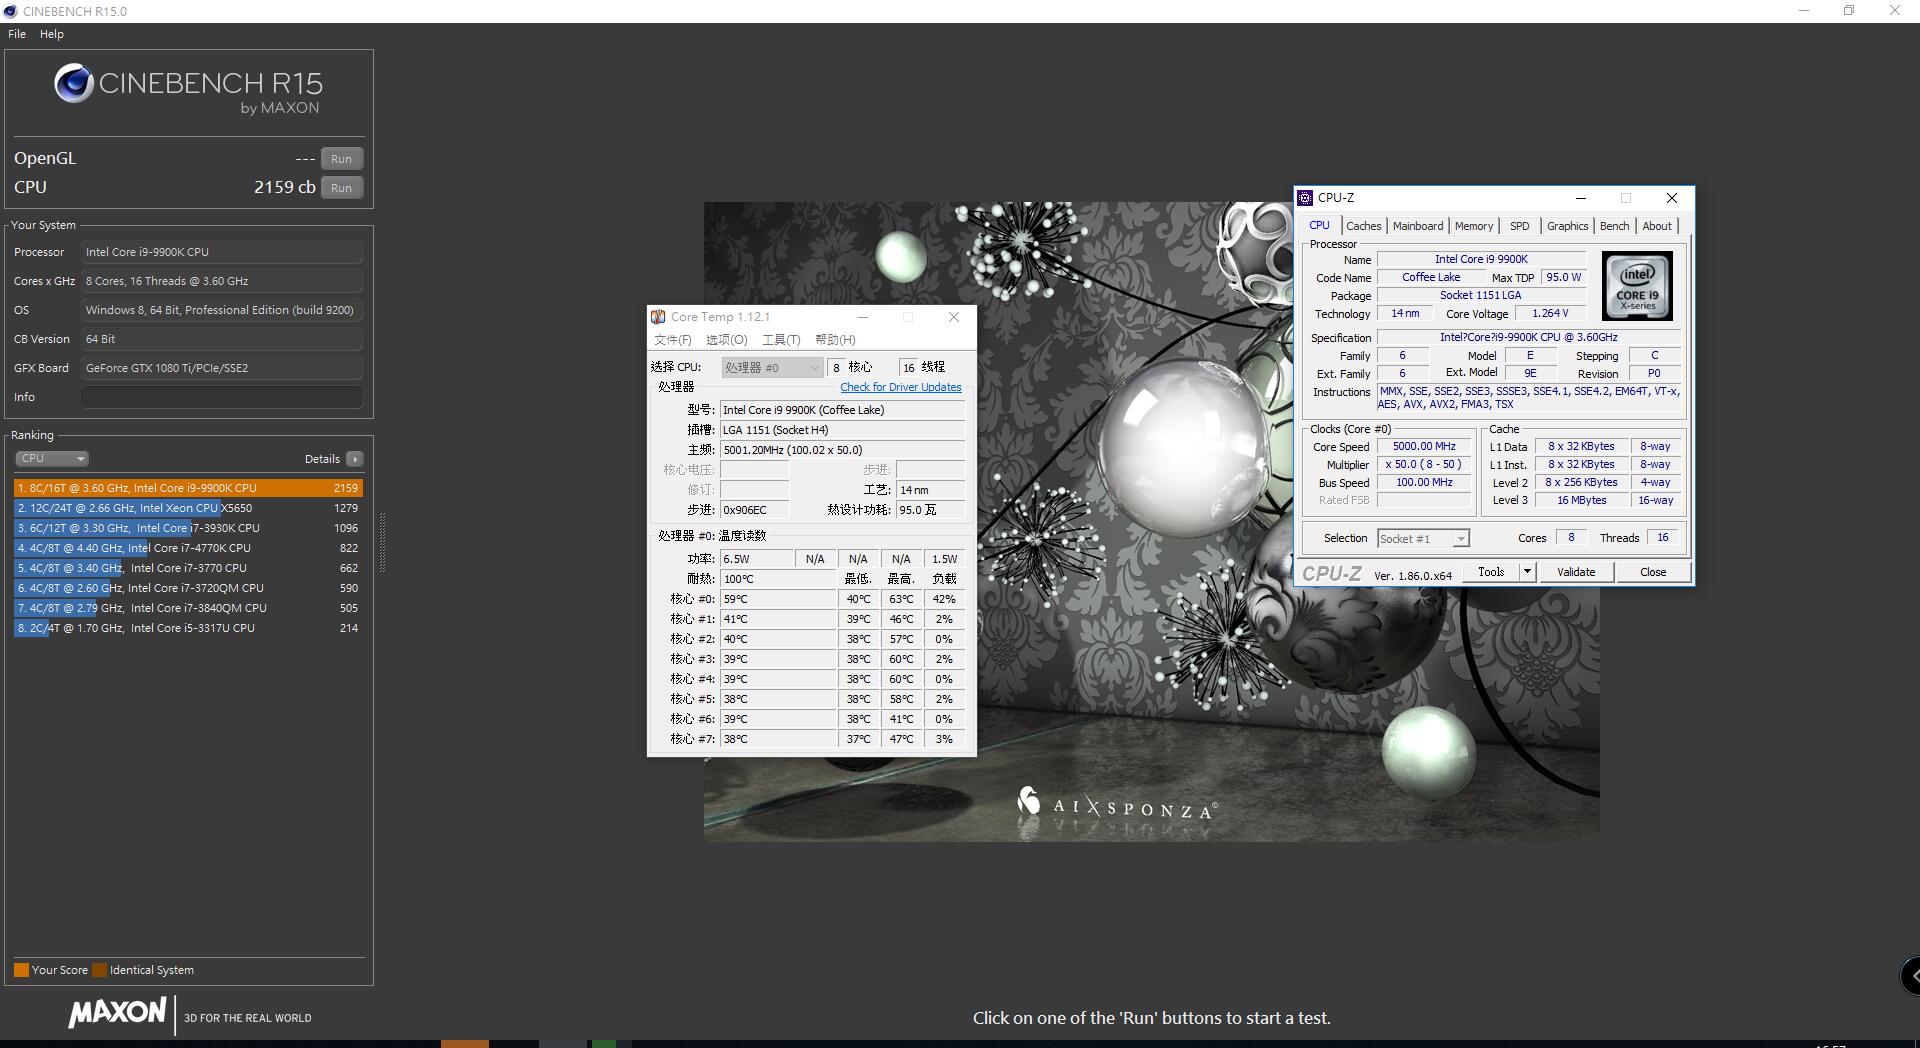
Task: Open Core Temp 文件(F) menu
Action: (x=672, y=340)
